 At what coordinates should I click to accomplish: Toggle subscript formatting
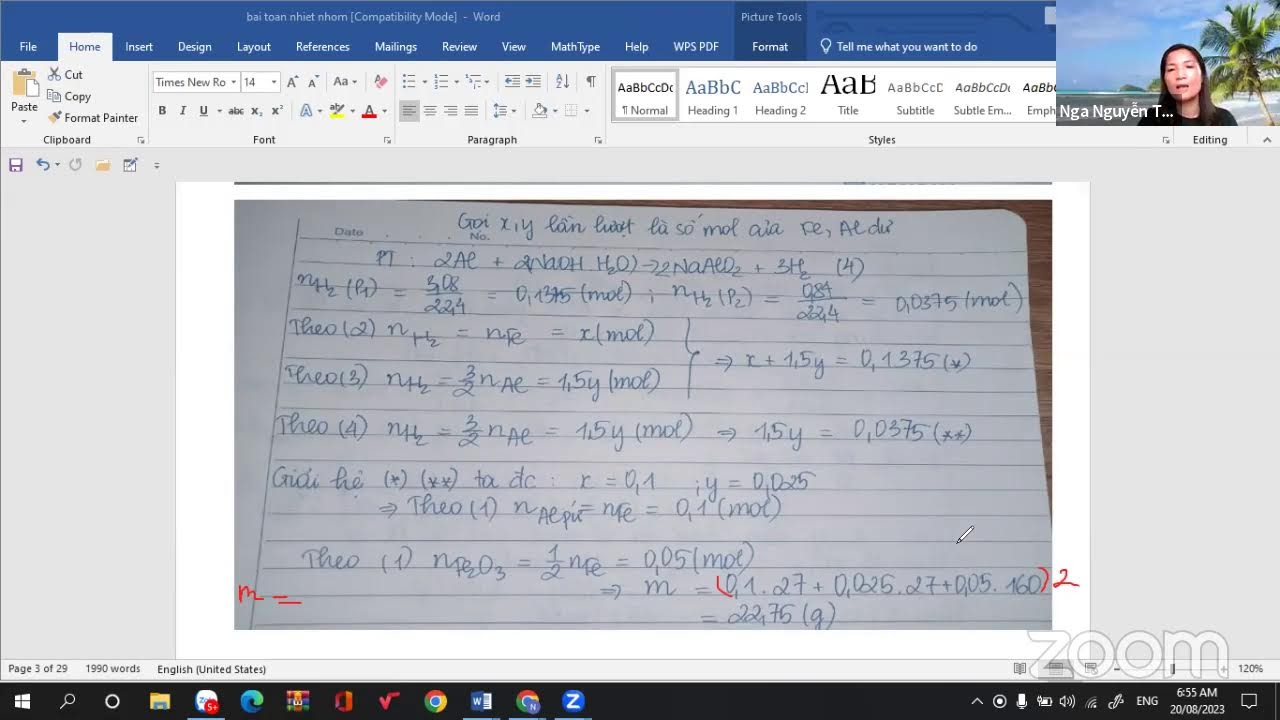[x=256, y=111]
